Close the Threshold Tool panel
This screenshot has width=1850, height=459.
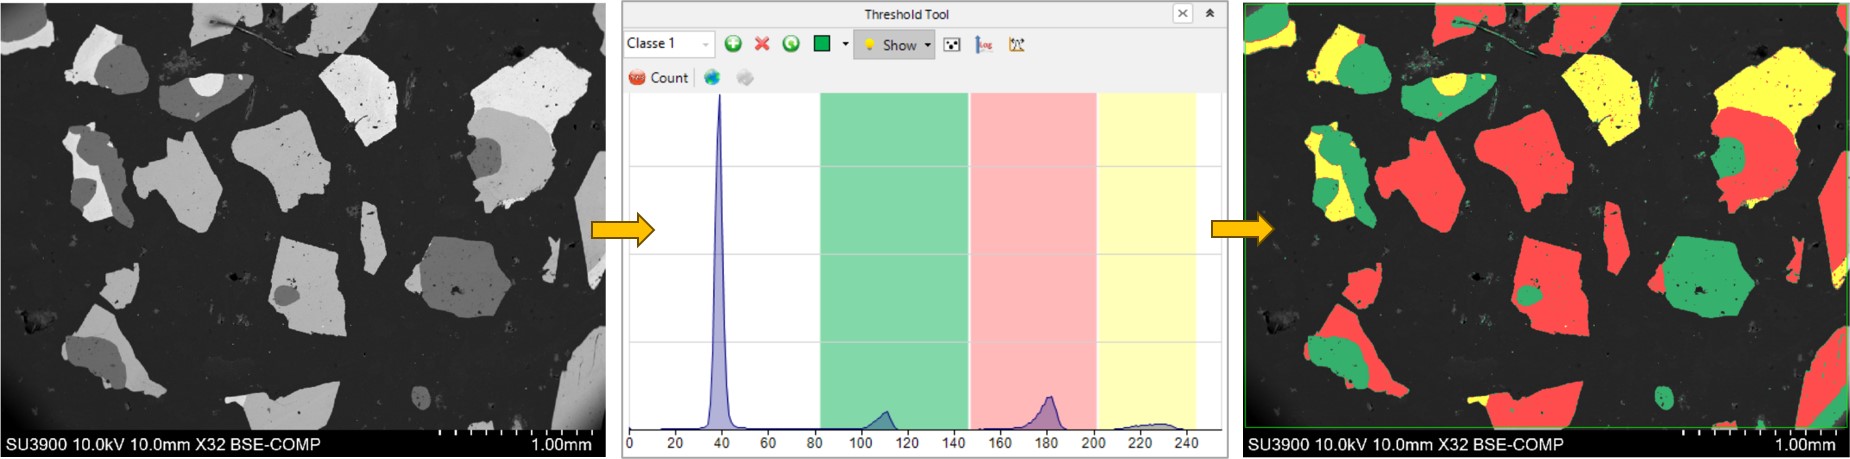pos(1183,14)
